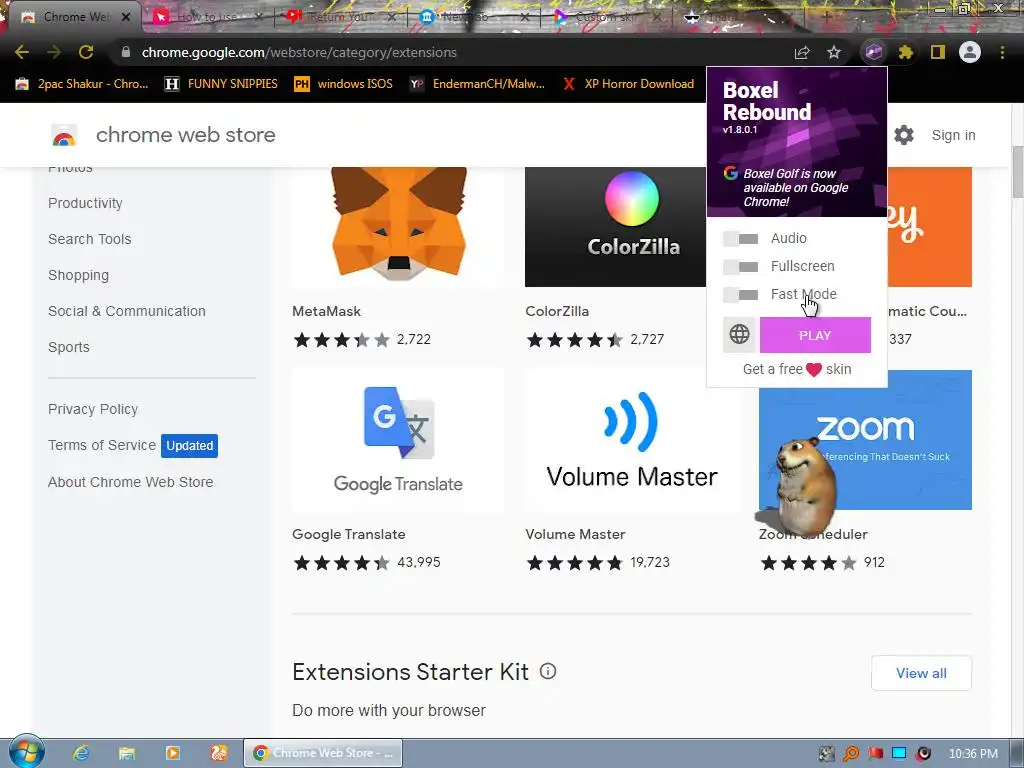Image resolution: width=1024 pixels, height=768 pixels.
Task: Click the pink PLAY button
Action: click(815, 335)
